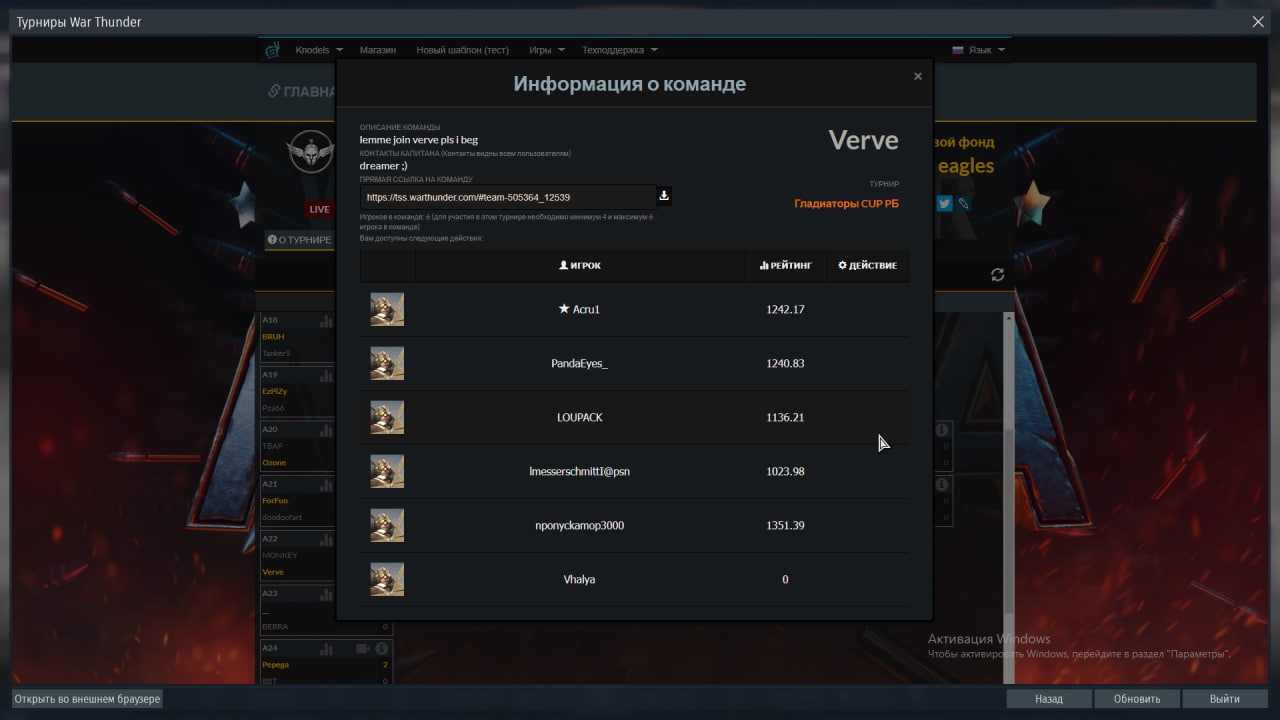Click the team direct link field
Viewport: 1280px width, 720px height.
(x=508, y=197)
